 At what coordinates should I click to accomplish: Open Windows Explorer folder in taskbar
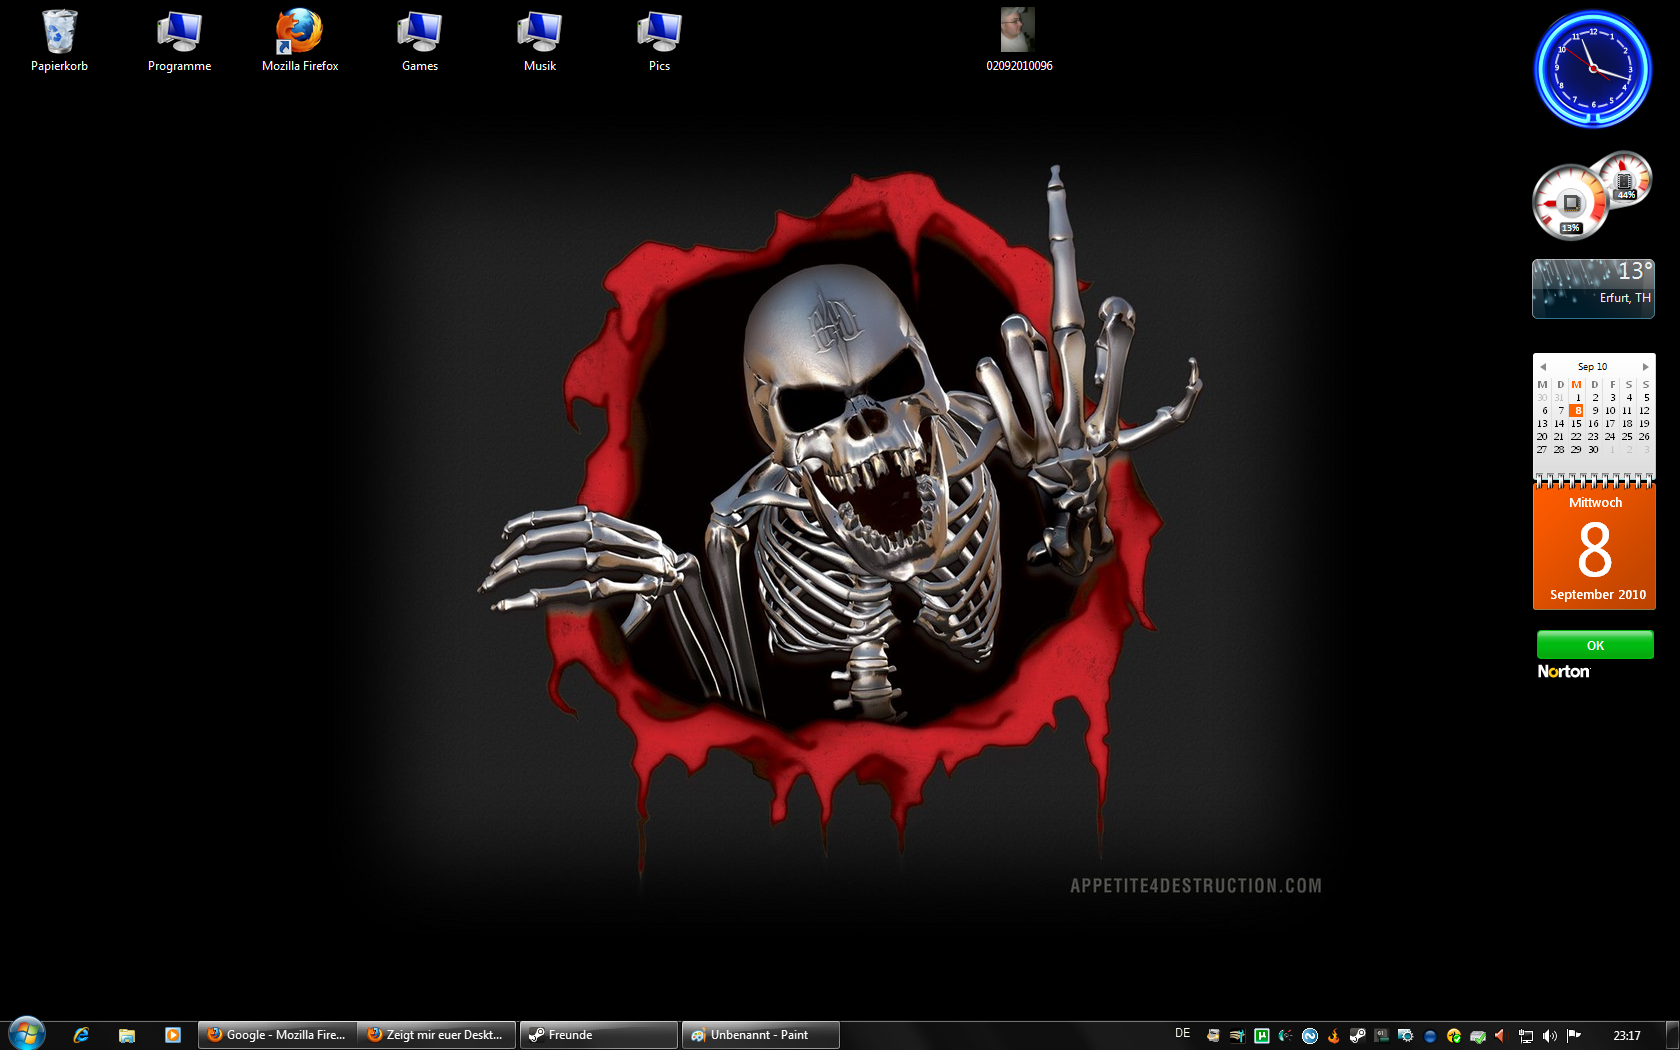[127, 1035]
